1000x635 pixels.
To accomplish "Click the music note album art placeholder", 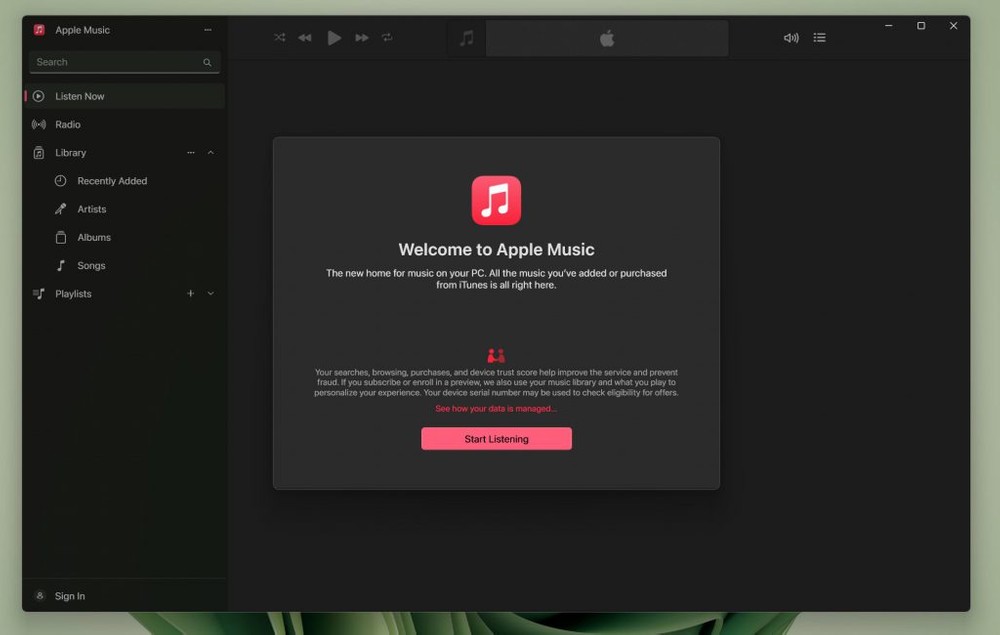I will tap(466, 38).
